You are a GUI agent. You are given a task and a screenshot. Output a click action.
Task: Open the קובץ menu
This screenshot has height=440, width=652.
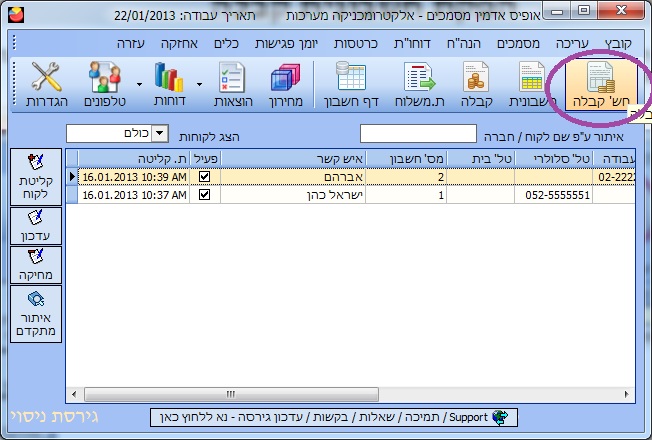pyautogui.click(x=618, y=43)
